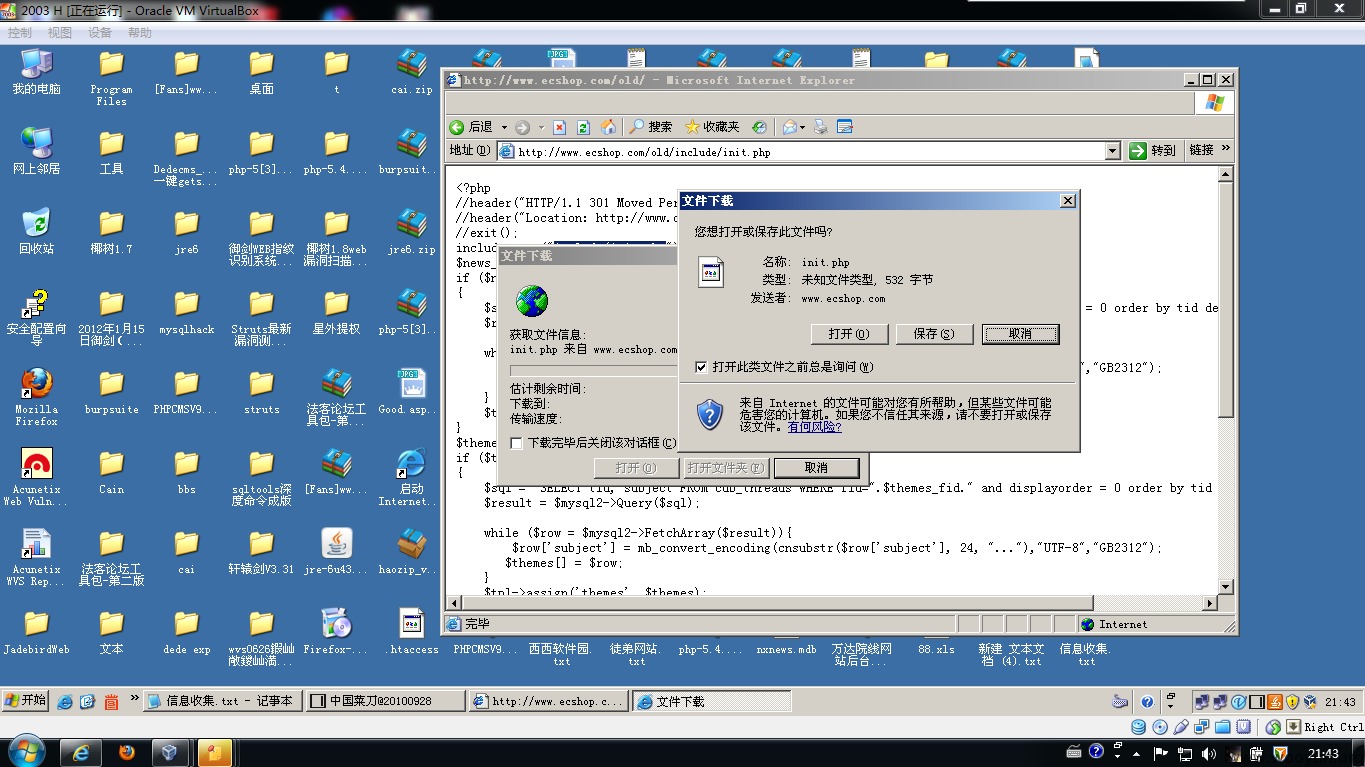Open the VirtualBox 视图 menu
This screenshot has height=767, width=1365.
(60, 33)
